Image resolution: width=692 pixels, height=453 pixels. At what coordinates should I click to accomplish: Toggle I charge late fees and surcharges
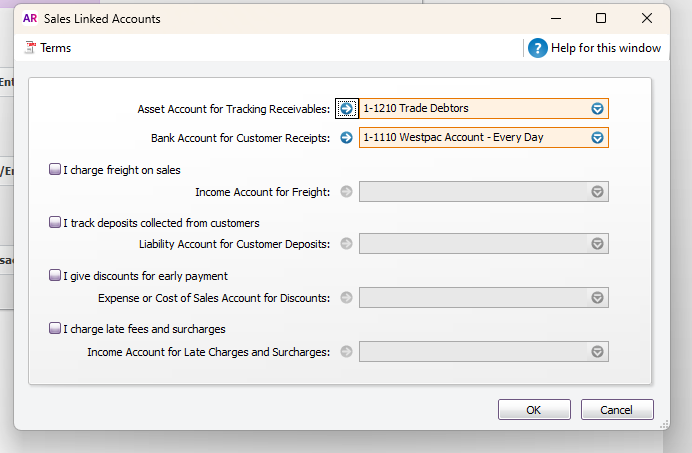[55, 329]
